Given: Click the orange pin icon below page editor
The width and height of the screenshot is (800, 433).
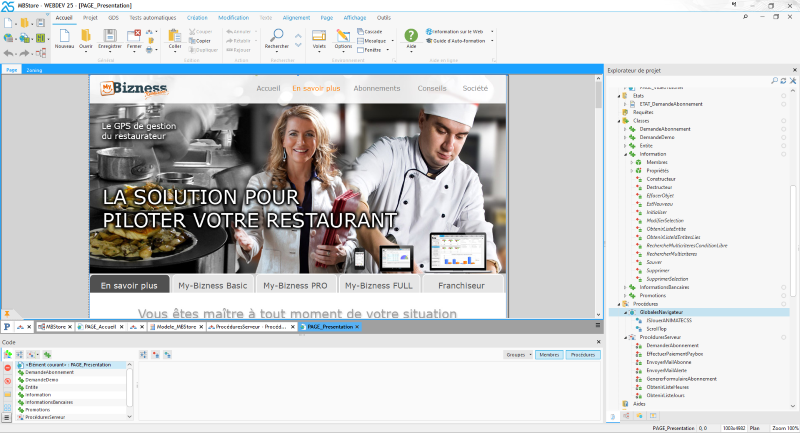Looking at the screenshot, I should tap(7, 314).
